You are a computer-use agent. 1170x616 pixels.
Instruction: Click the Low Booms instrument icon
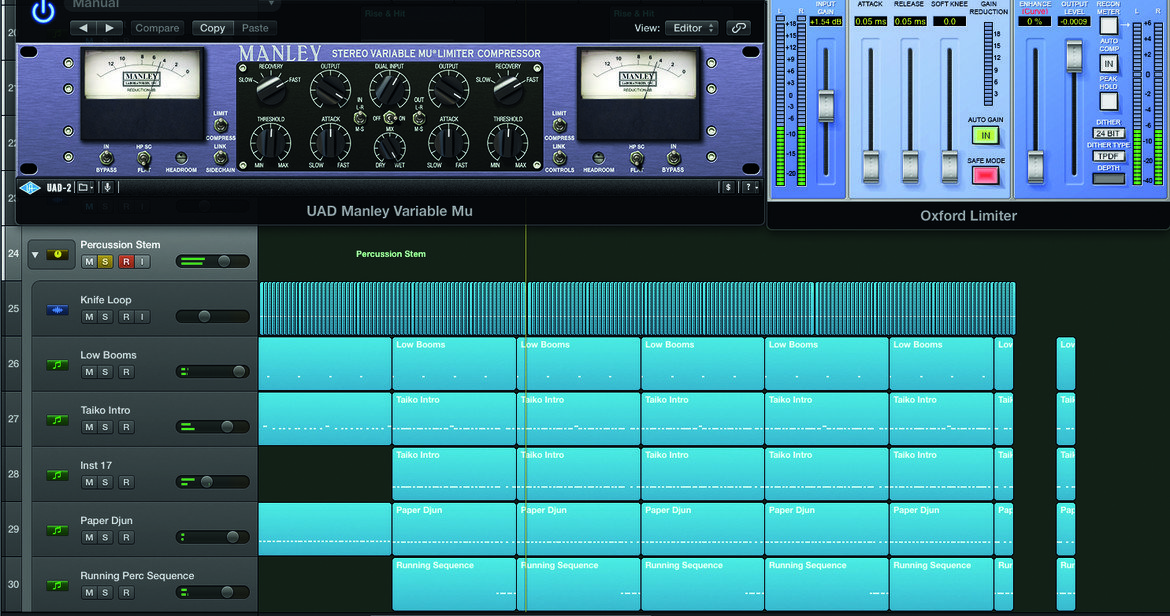[57, 365]
